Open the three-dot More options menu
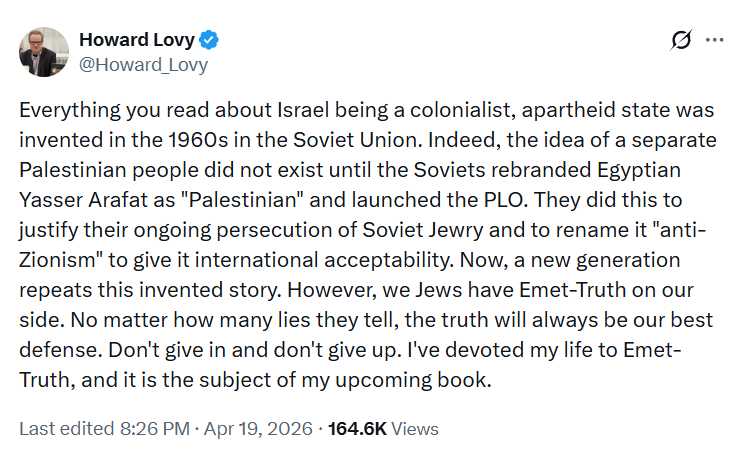Image resolution: width=742 pixels, height=457 pixels. click(x=714, y=40)
